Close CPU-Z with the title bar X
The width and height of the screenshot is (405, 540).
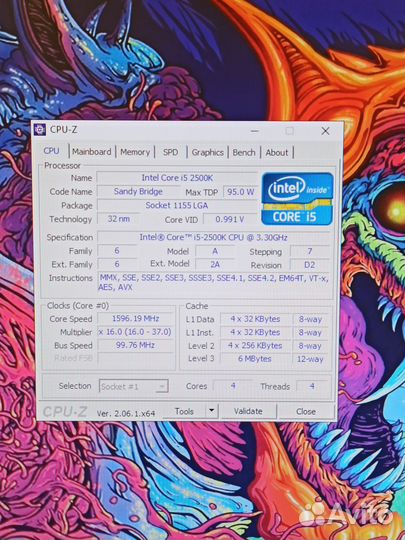click(325, 131)
